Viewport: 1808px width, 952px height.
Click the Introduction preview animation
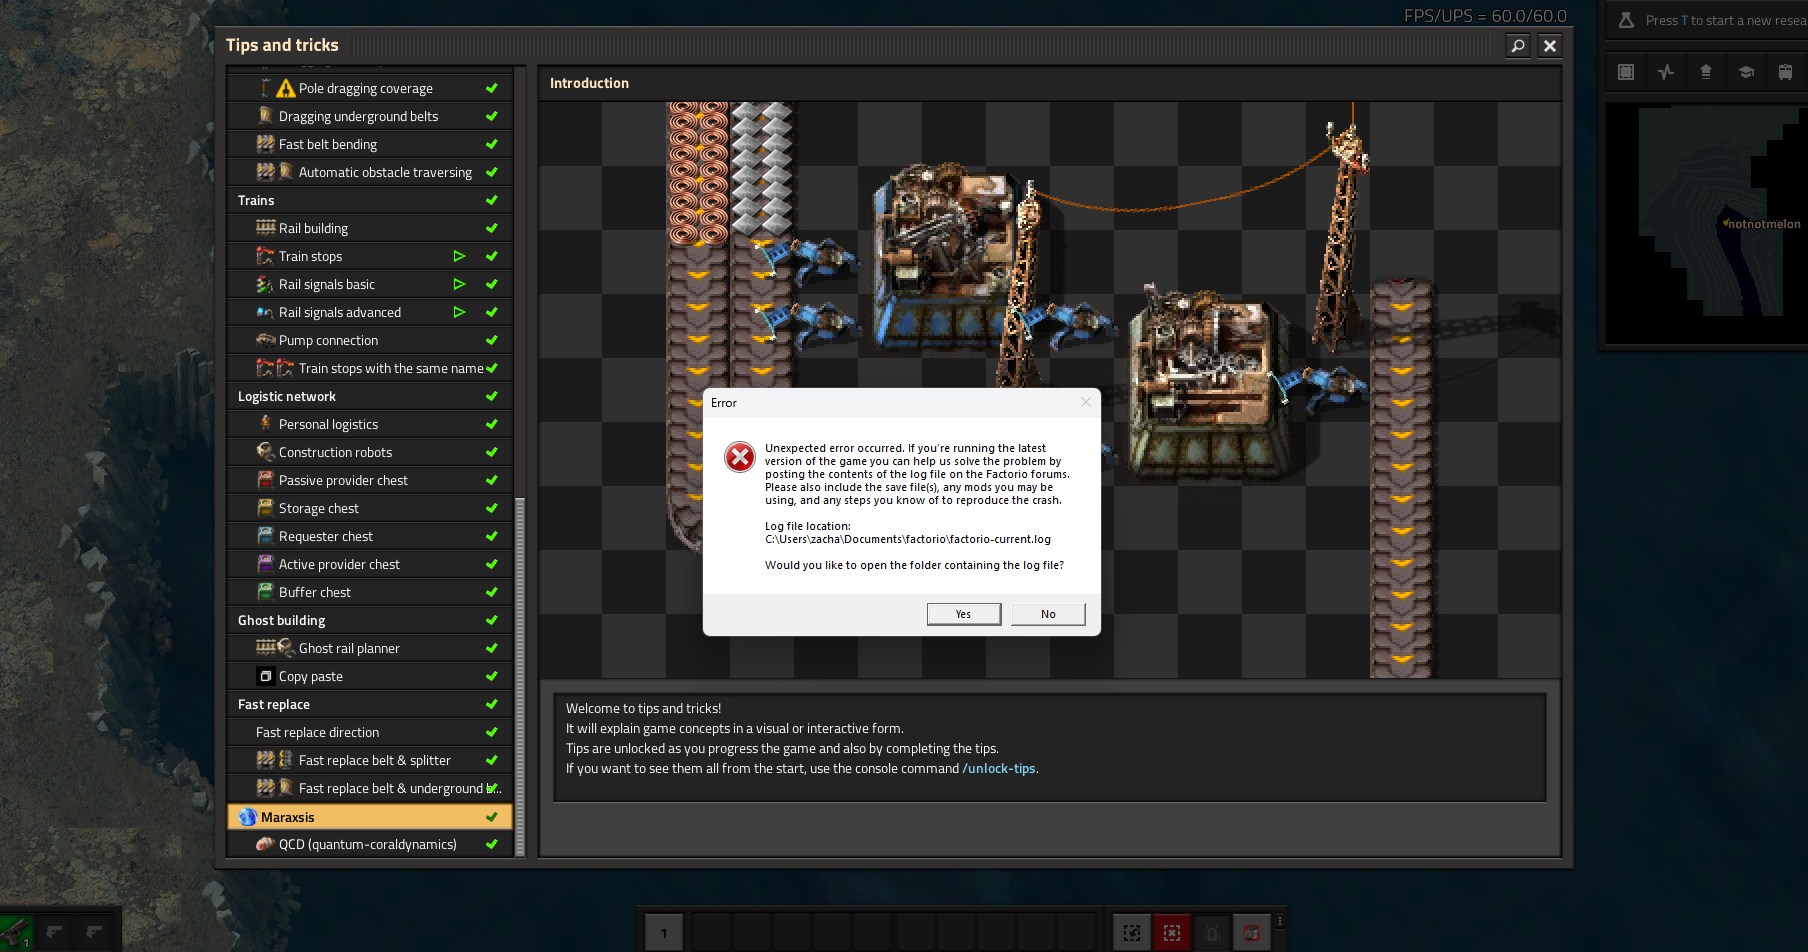(1050, 390)
